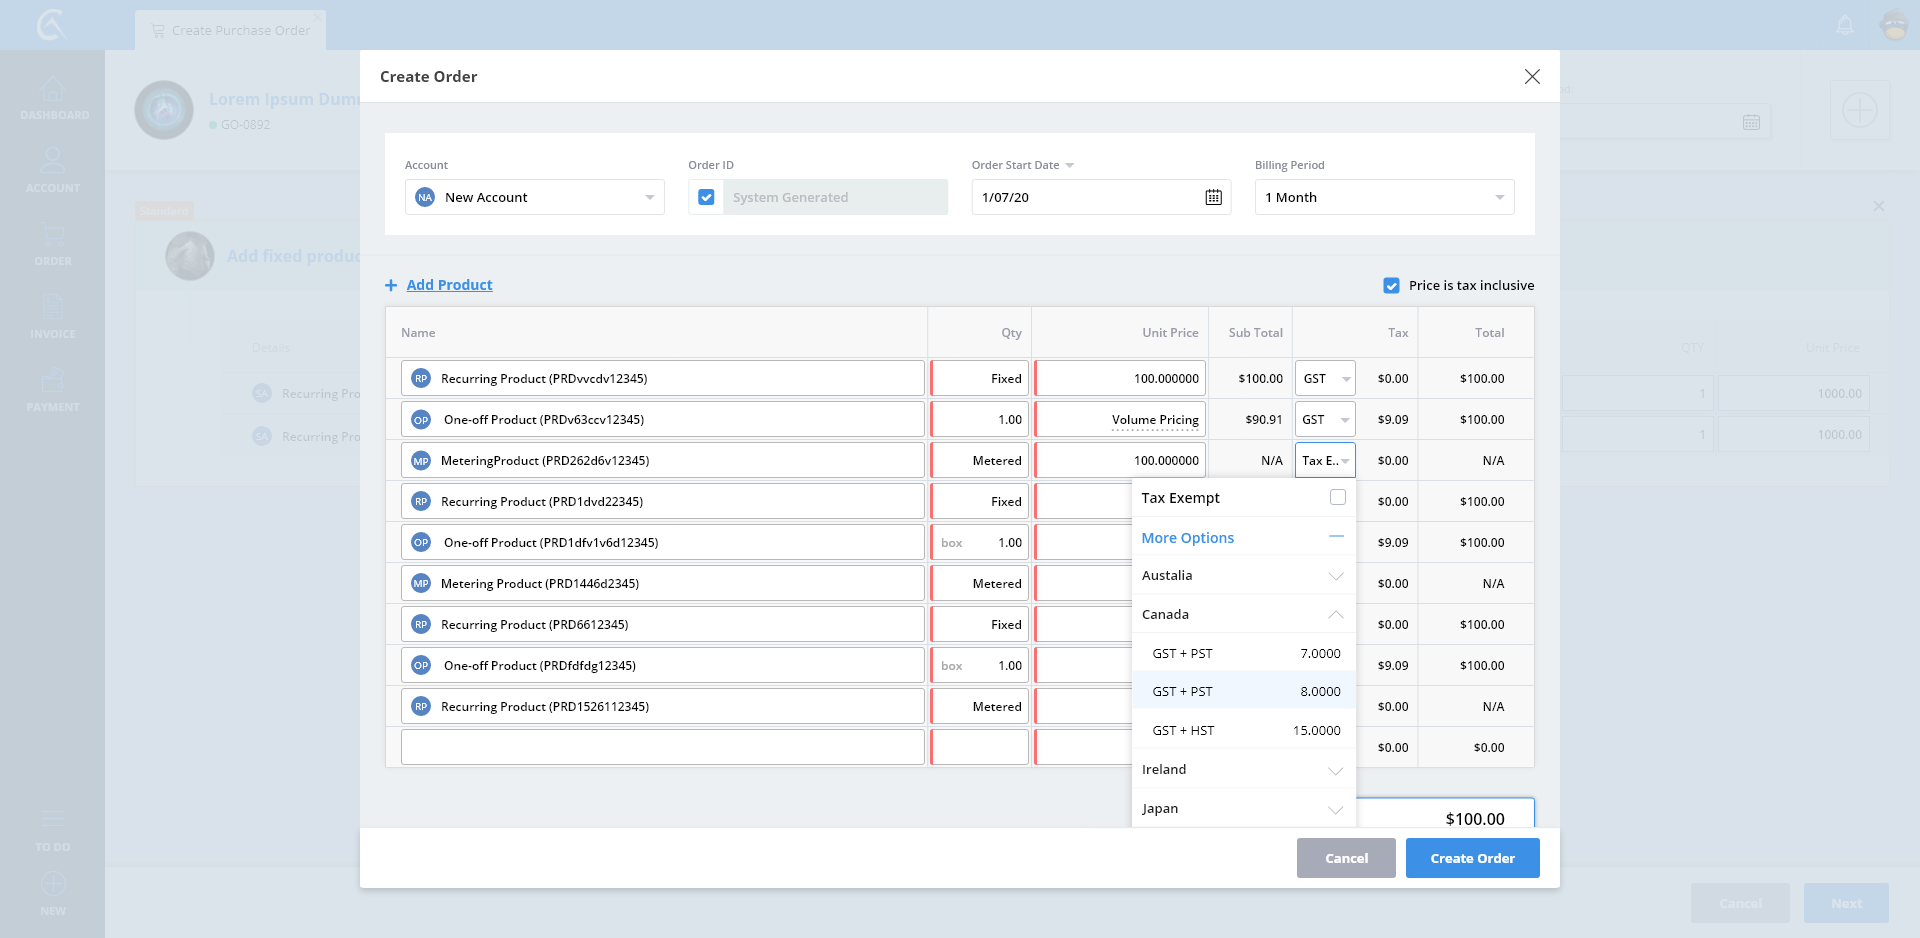
Task: Toggle the Tax Exempt checkbox
Action: point(1337,498)
